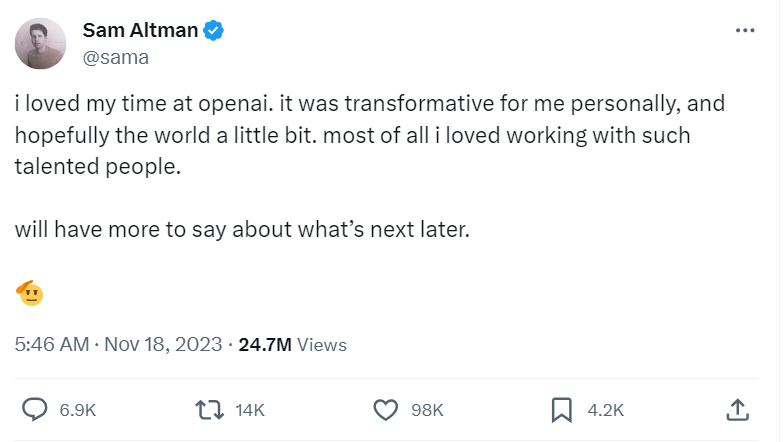Click the 14K repost count
The width and height of the screenshot is (783, 442).
click(x=251, y=410)
